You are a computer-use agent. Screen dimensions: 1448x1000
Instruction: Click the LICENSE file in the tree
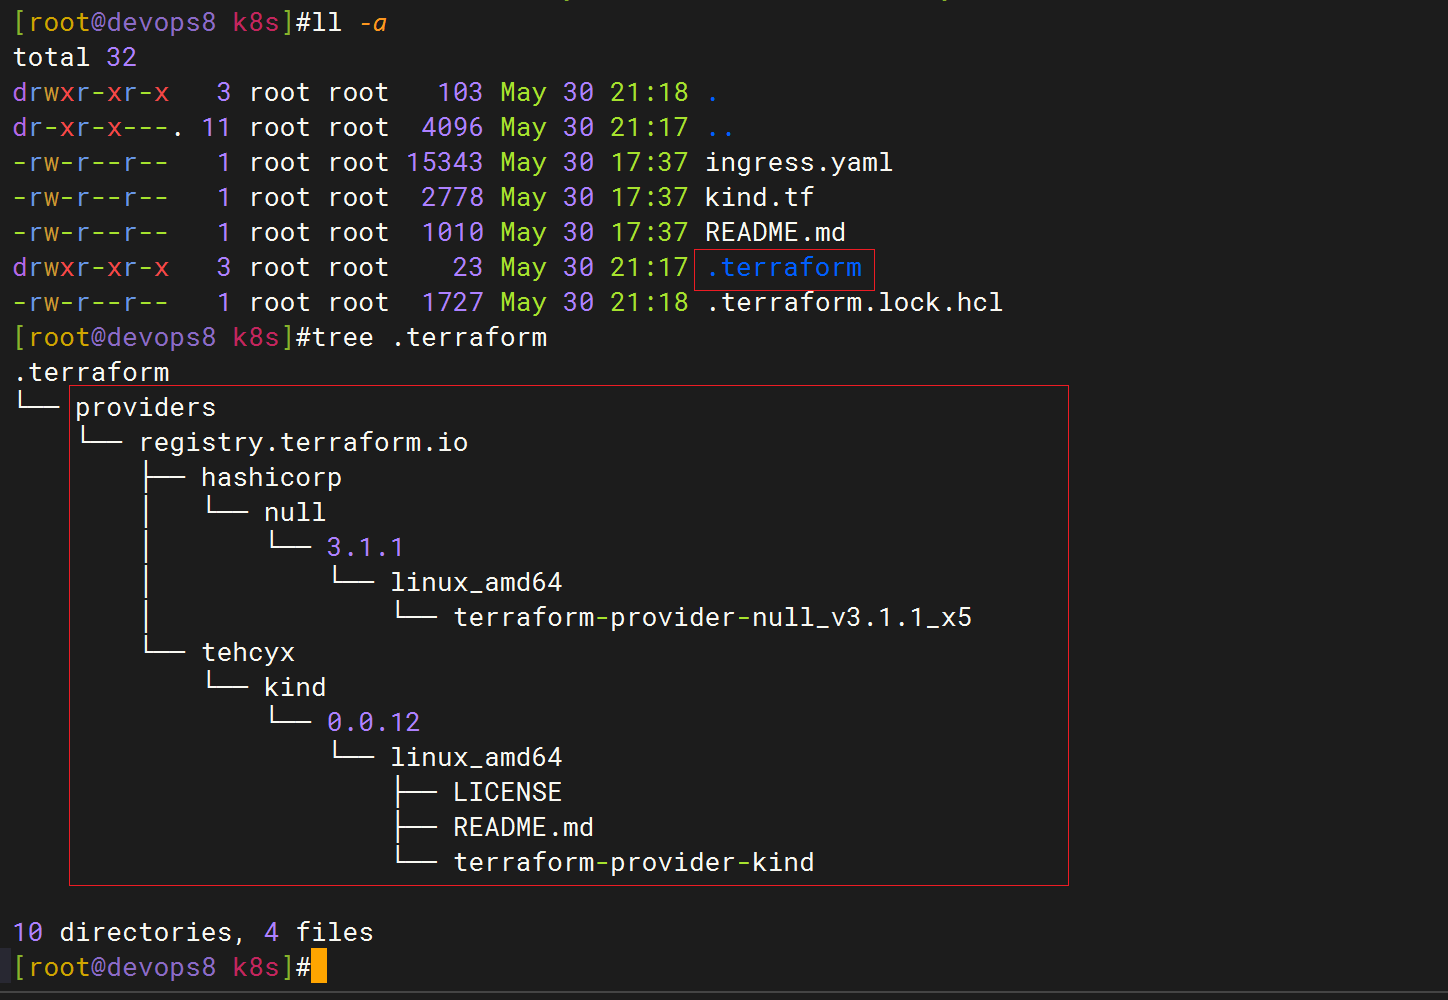(x=507, y=792)
